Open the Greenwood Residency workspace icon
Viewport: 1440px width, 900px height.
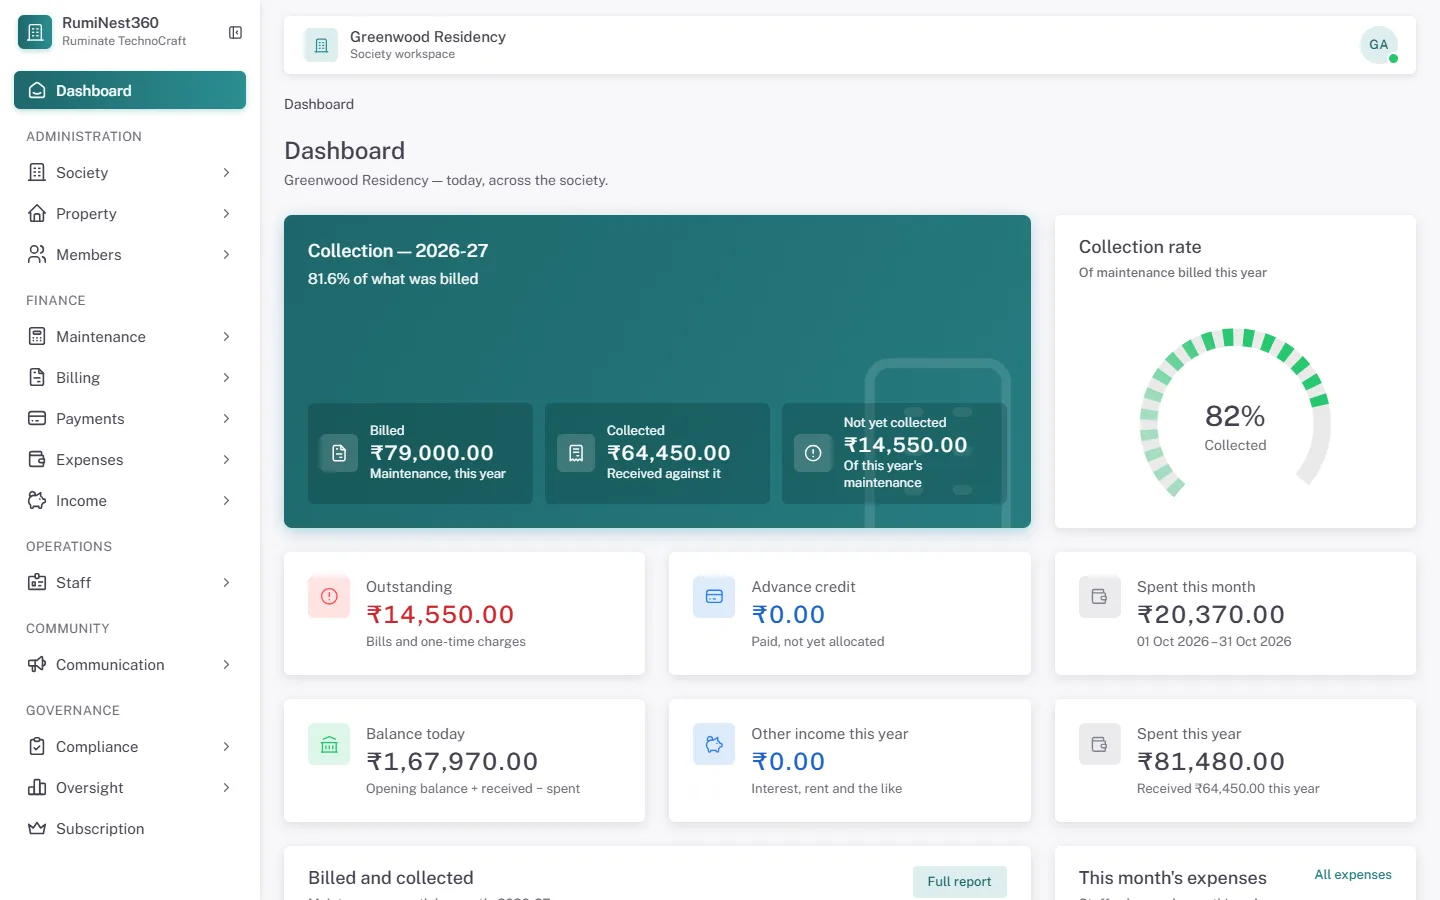coord(321,45)
